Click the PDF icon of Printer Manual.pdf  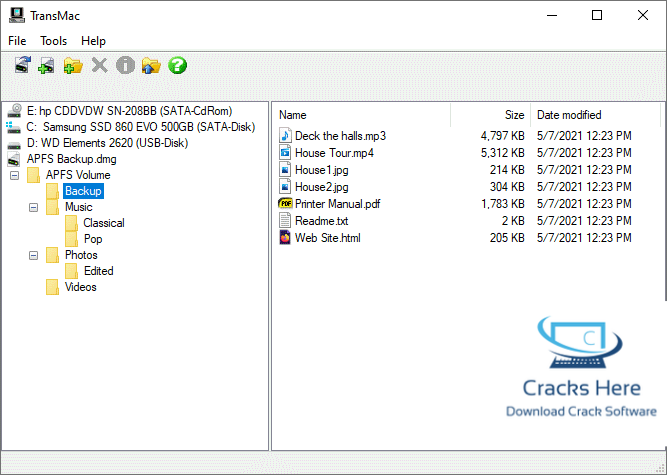tap(285, 204)
